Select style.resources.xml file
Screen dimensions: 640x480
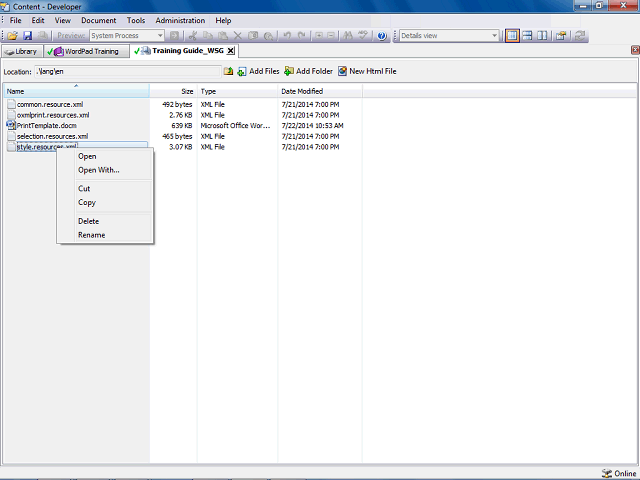pos(47,147)
